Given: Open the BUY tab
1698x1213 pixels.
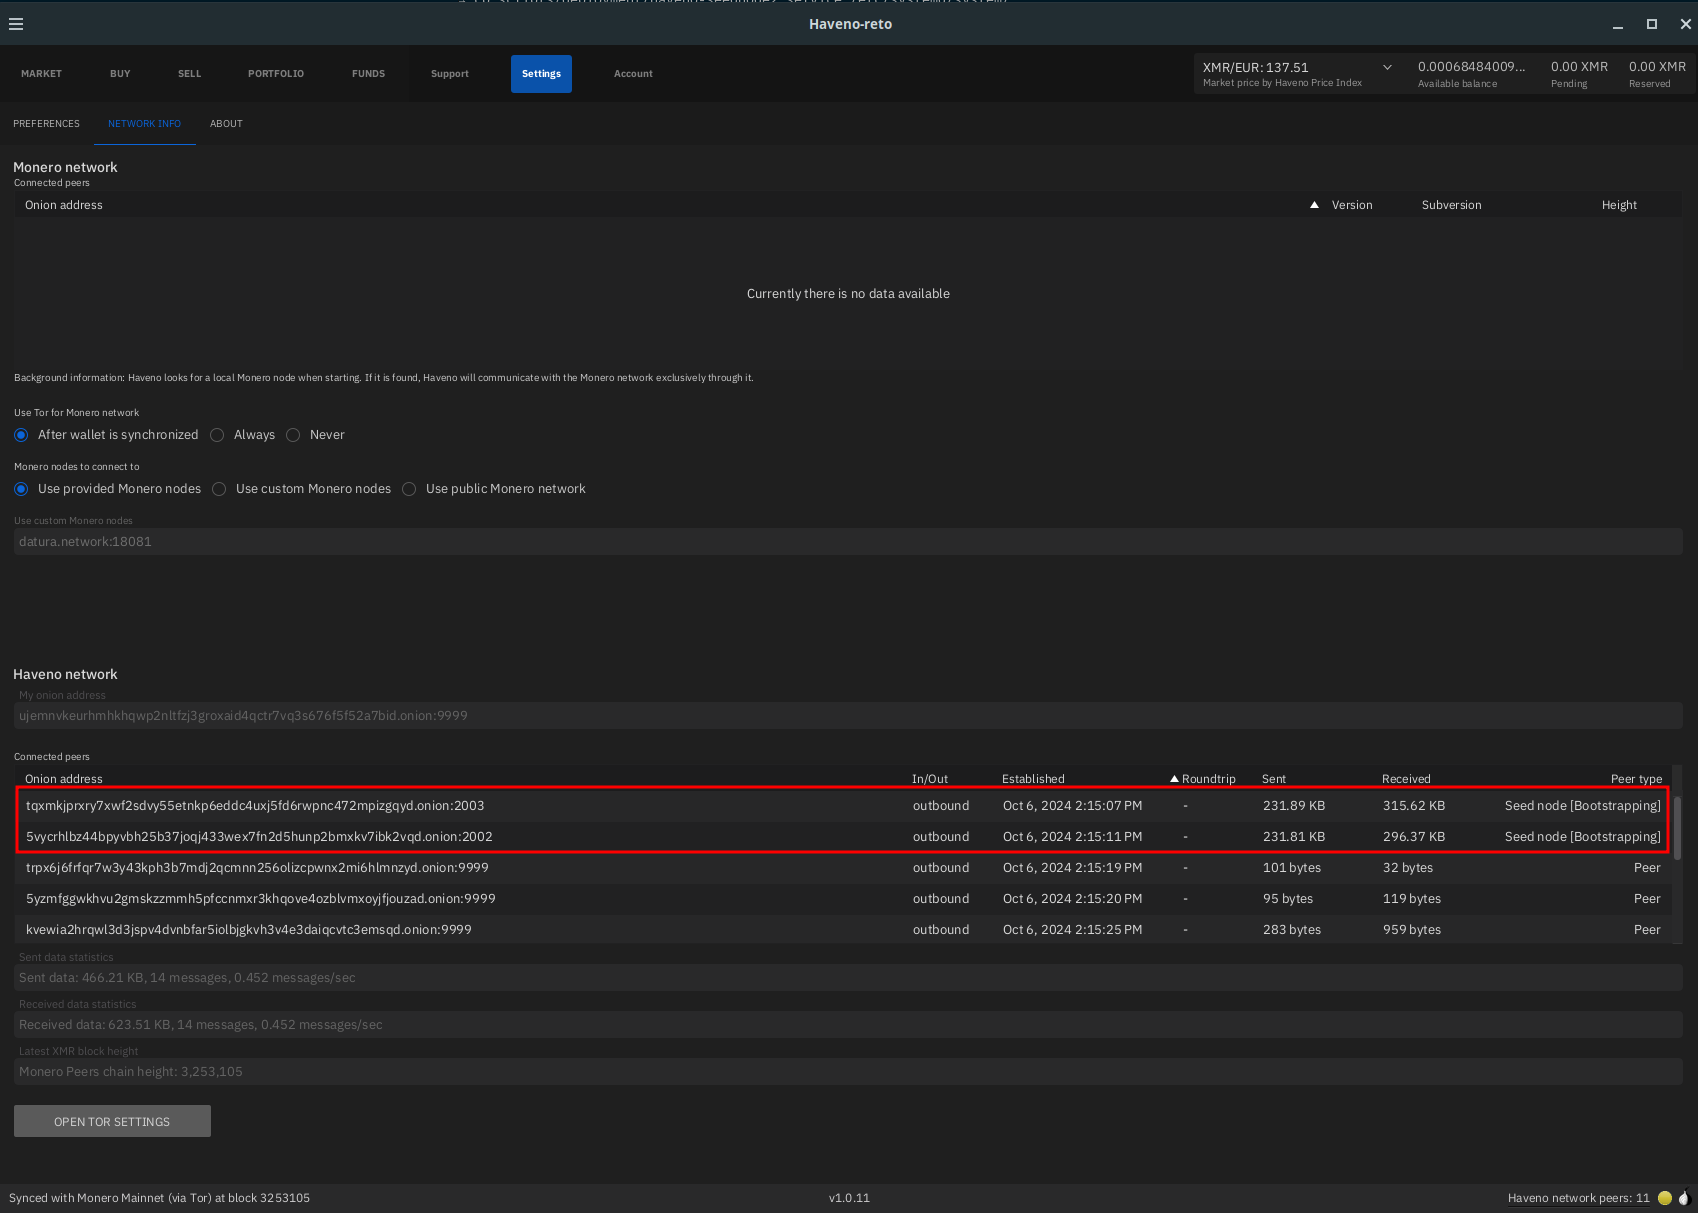Looking at the screenshot, I should click(120, 74).
